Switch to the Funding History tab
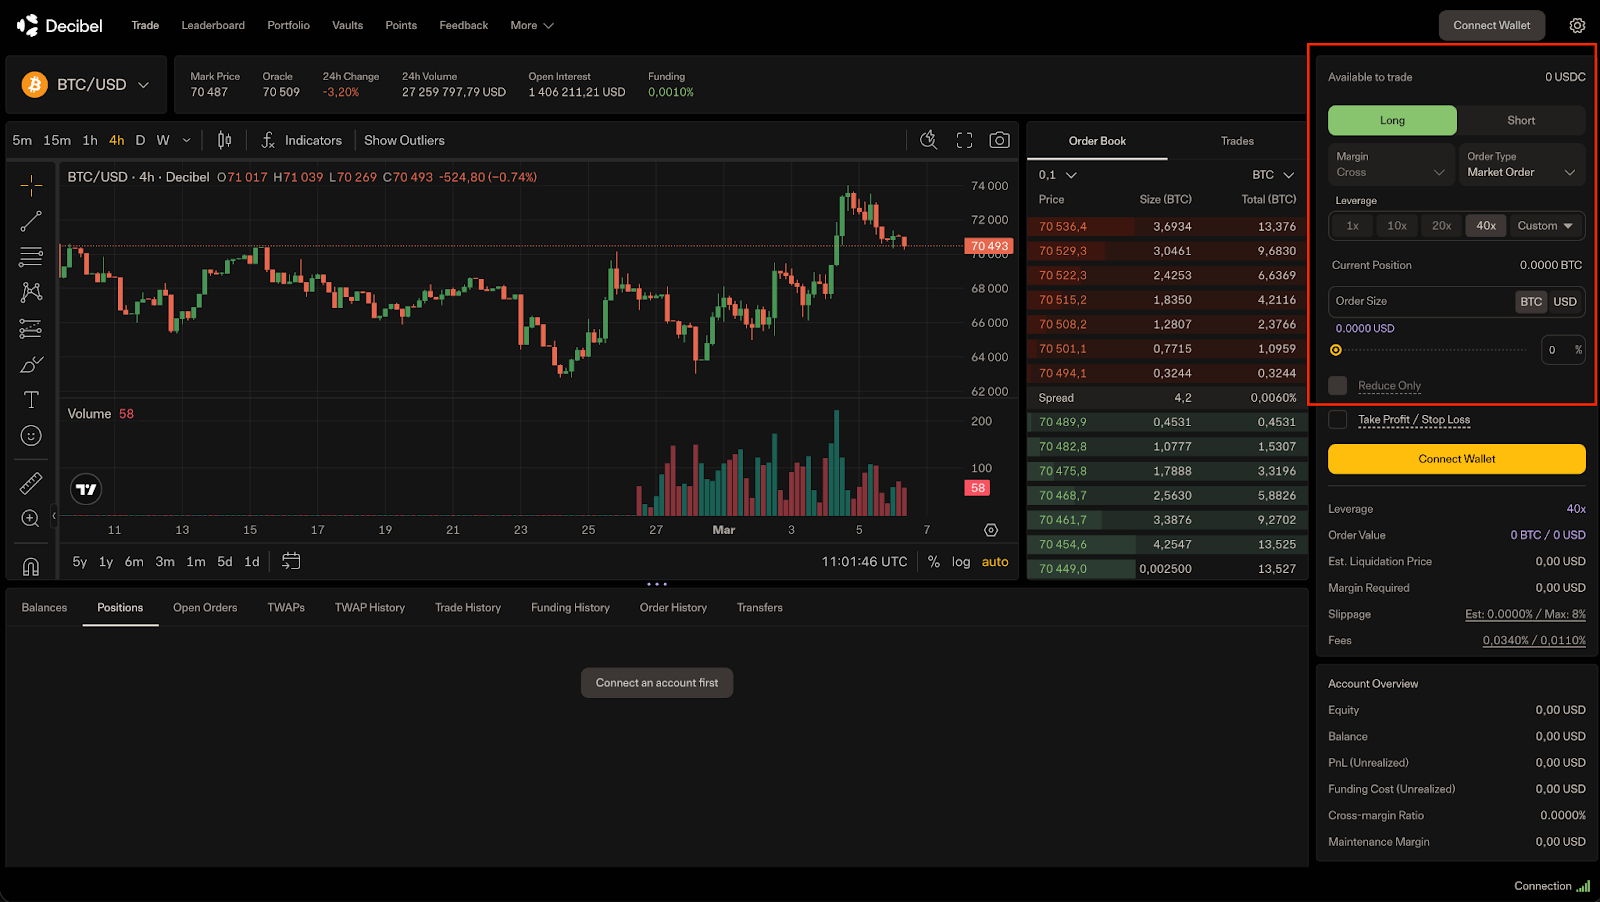Viewport: 1600px width, 902px height. point(570,608)
